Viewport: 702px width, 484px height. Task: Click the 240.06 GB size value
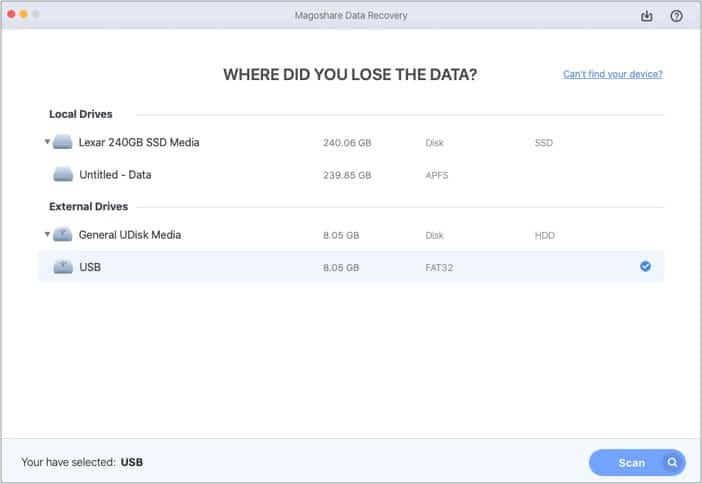[x=347, y=143]
